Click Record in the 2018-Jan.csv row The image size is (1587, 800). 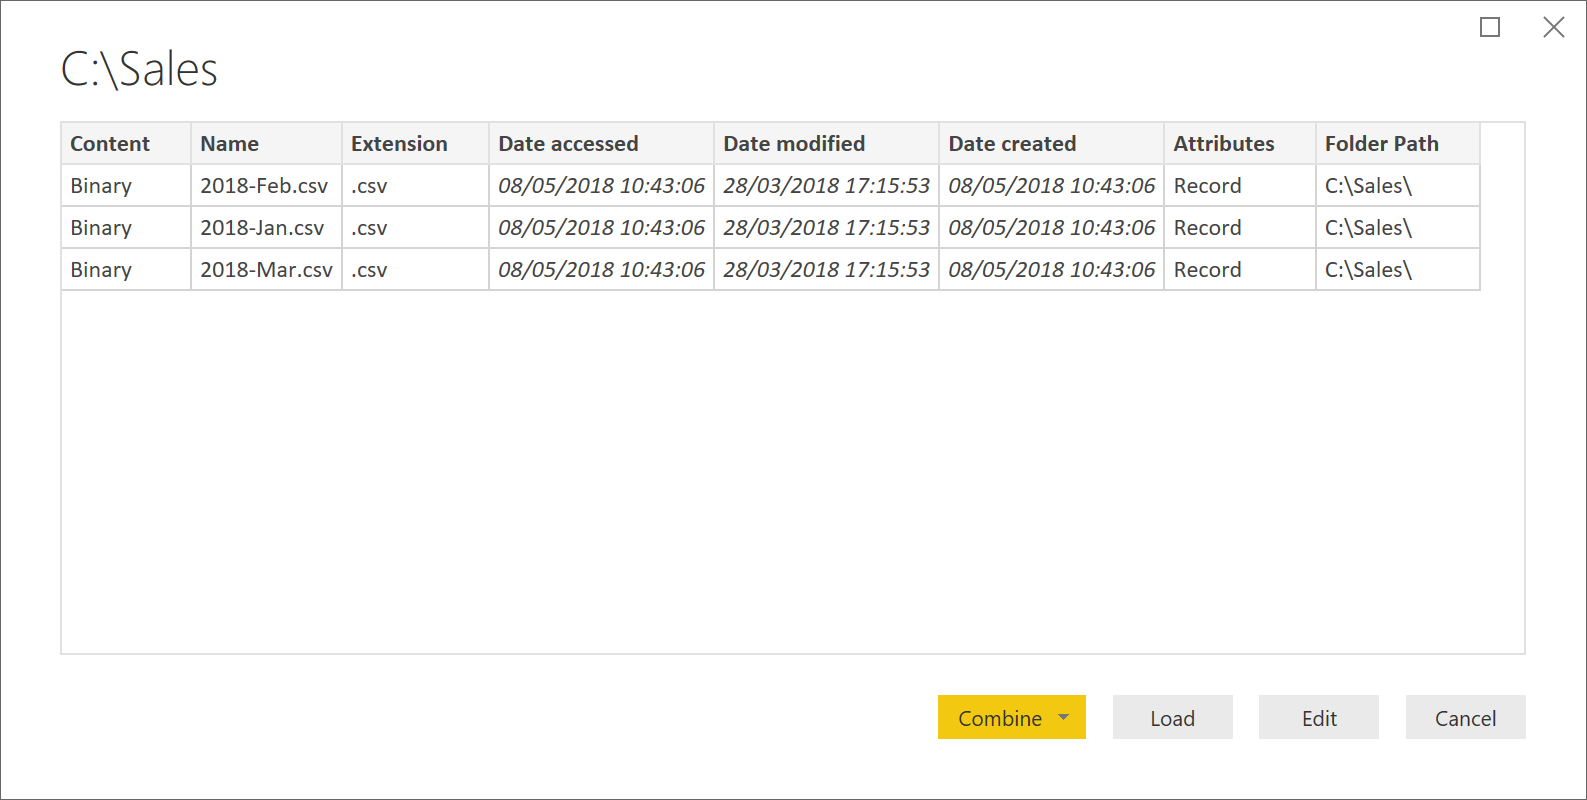[1207, 228]
